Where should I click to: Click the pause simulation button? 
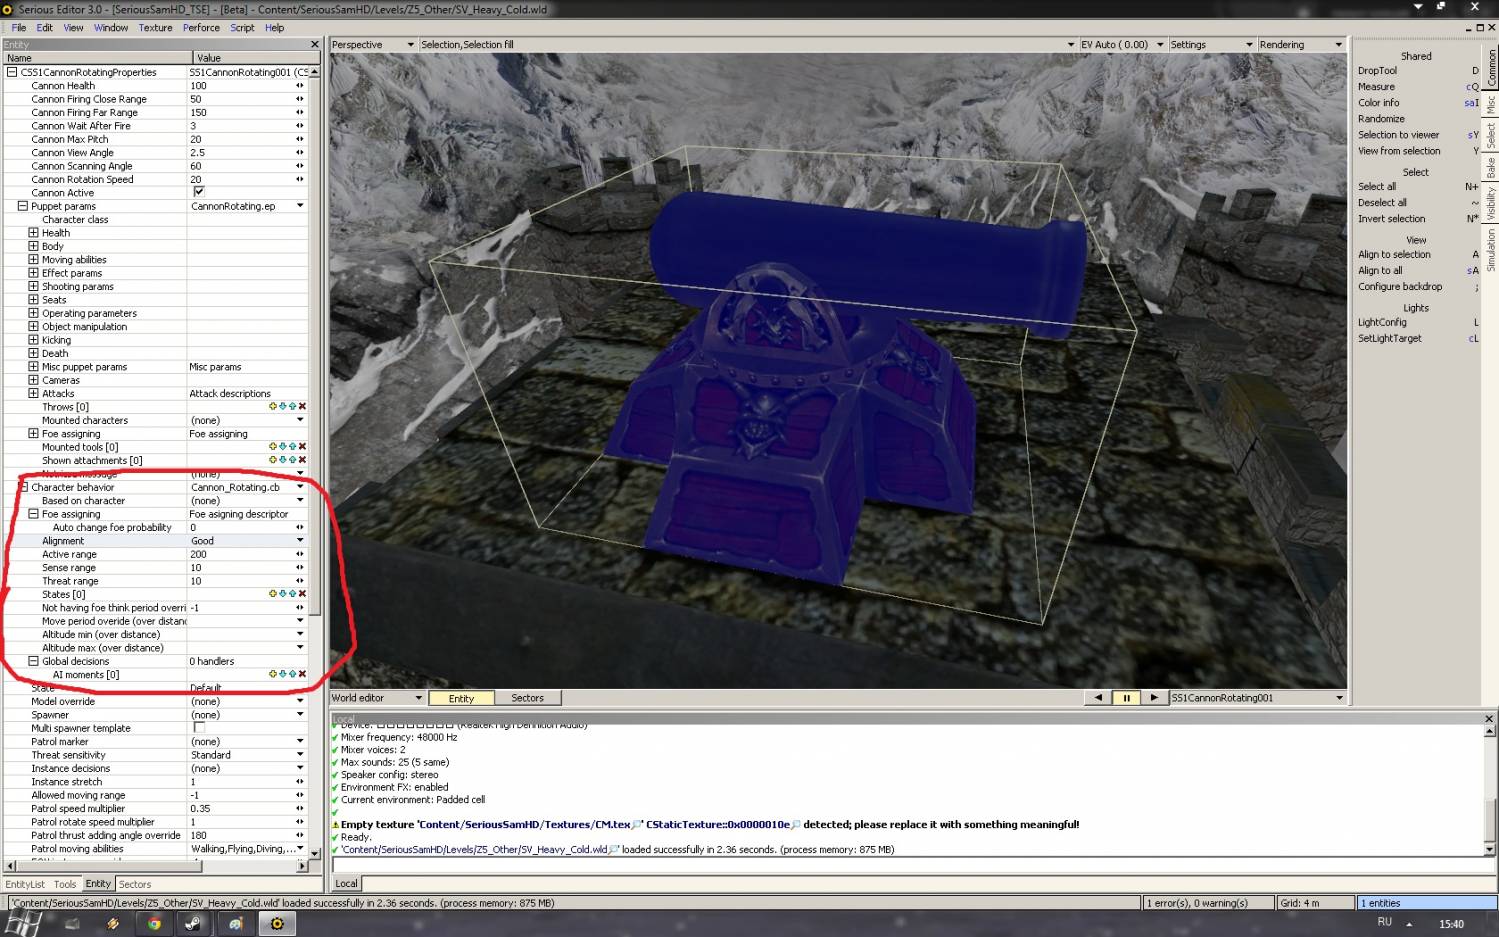(x=1126, y=698)
